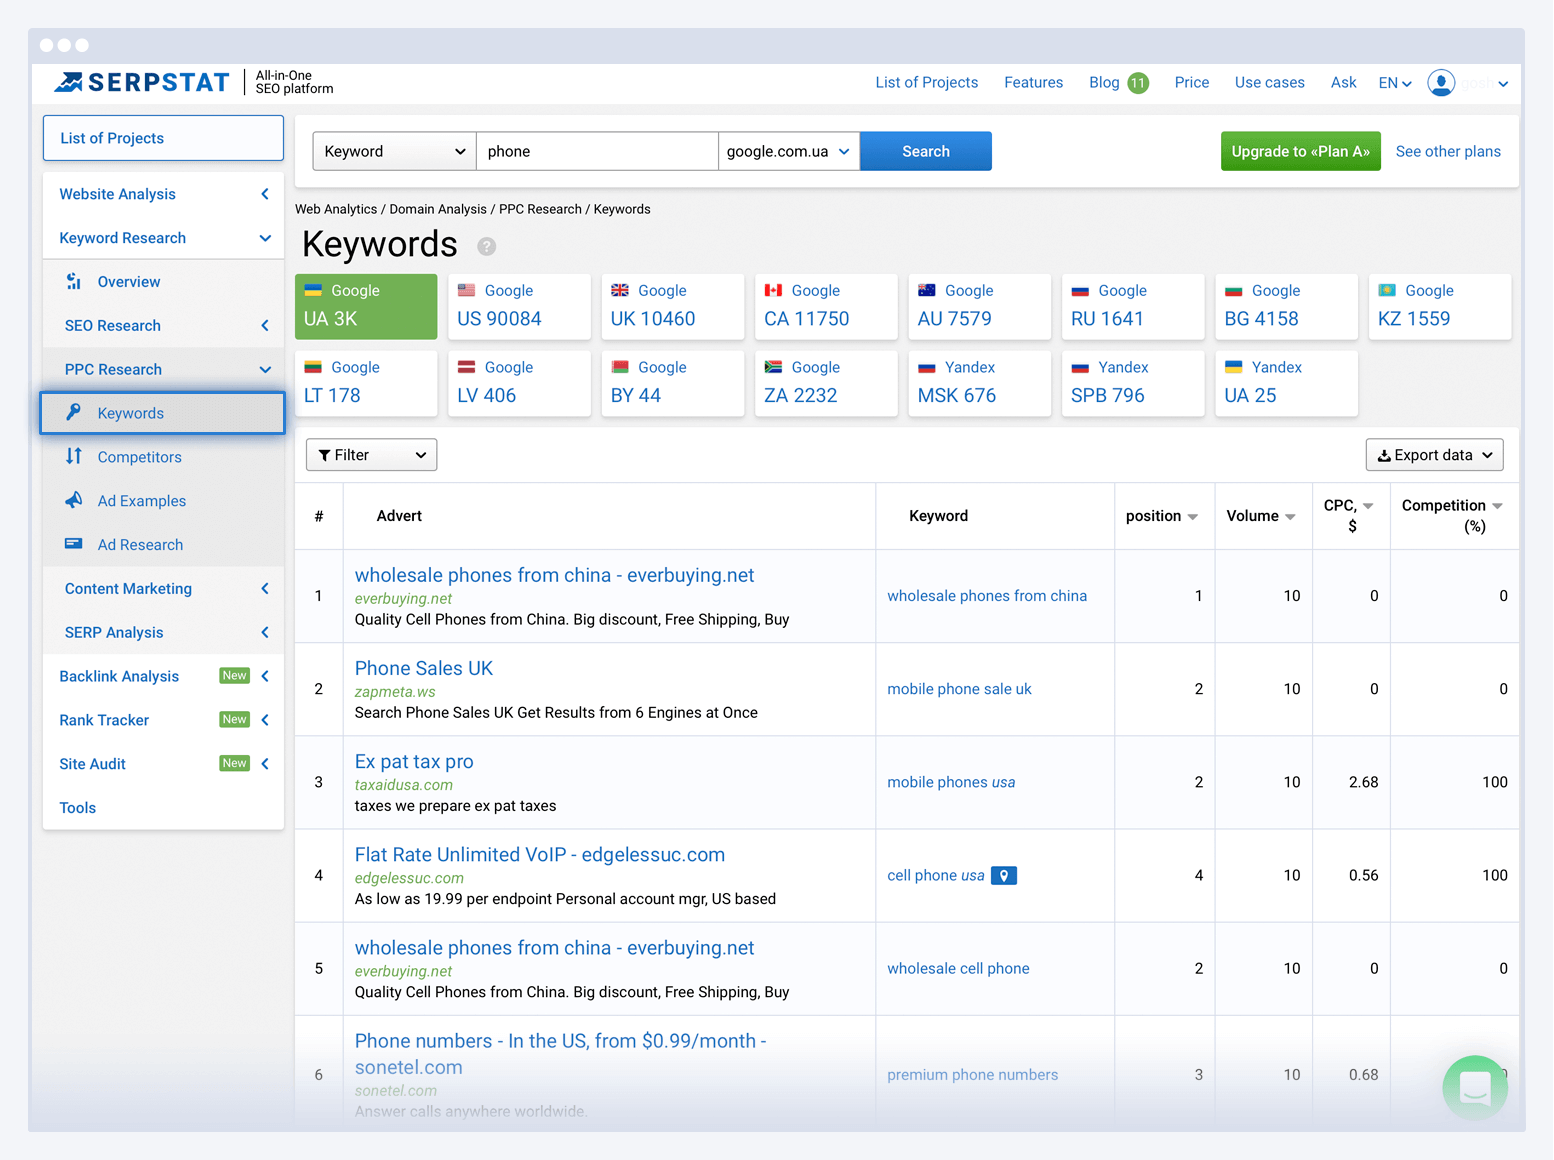Click the Competitors arrows icon

point(74,457)
